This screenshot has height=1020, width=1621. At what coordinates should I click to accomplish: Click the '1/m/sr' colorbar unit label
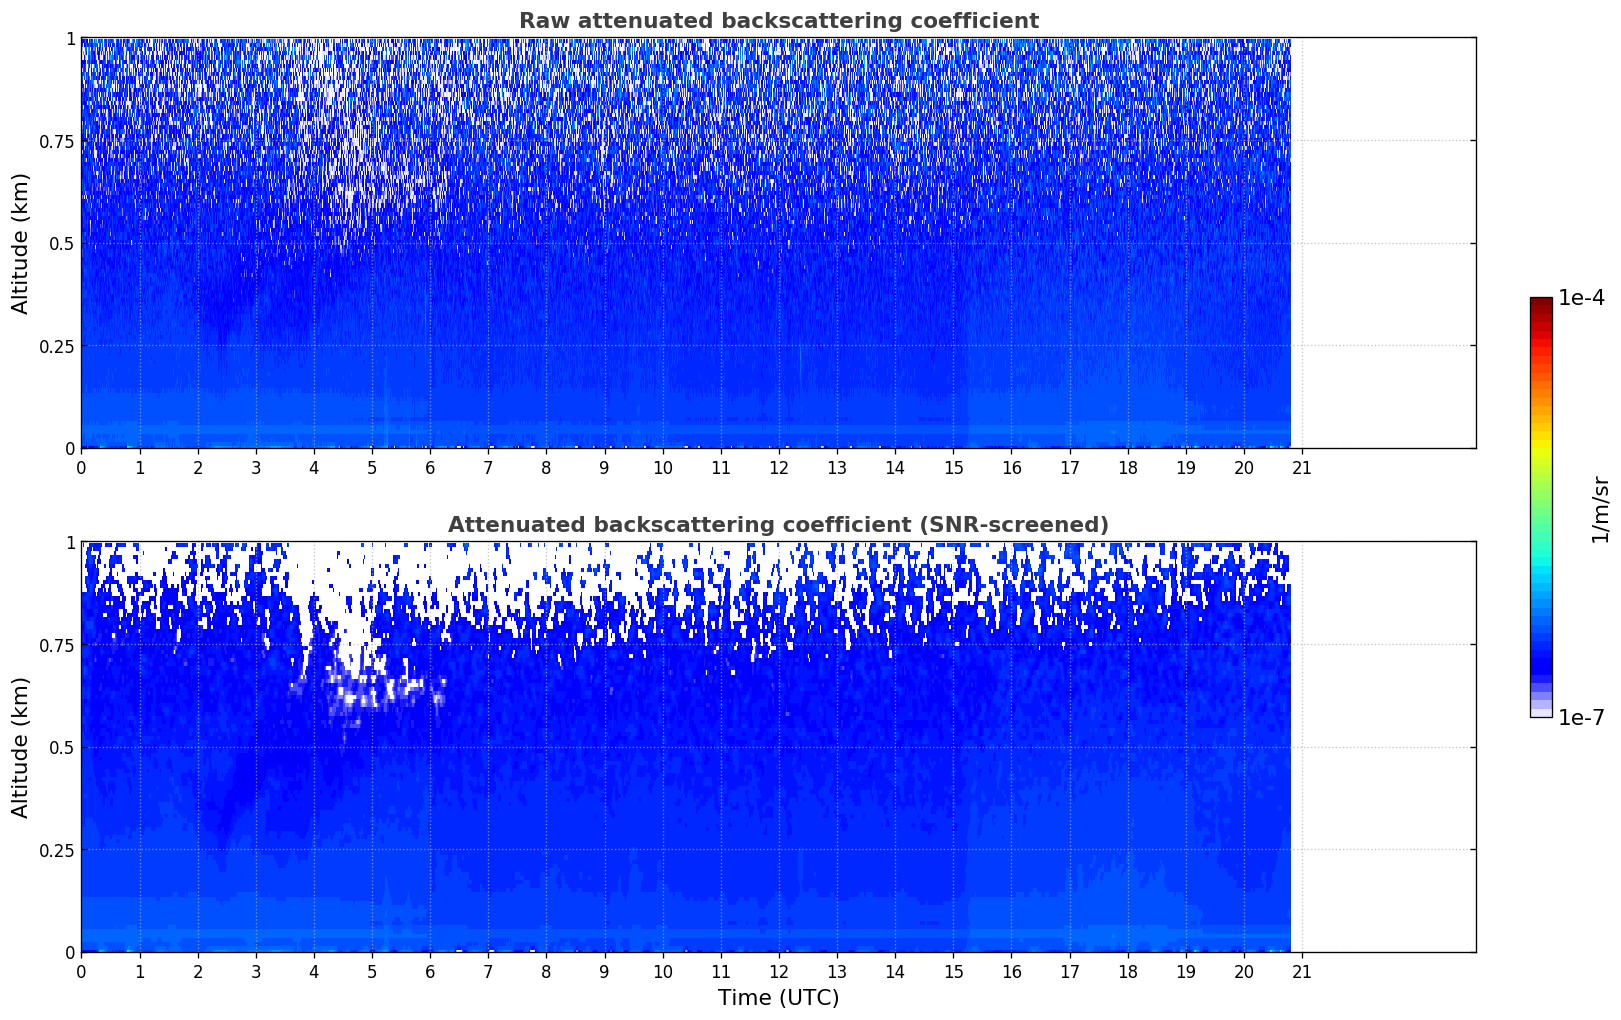click(x=1600, y=509)
